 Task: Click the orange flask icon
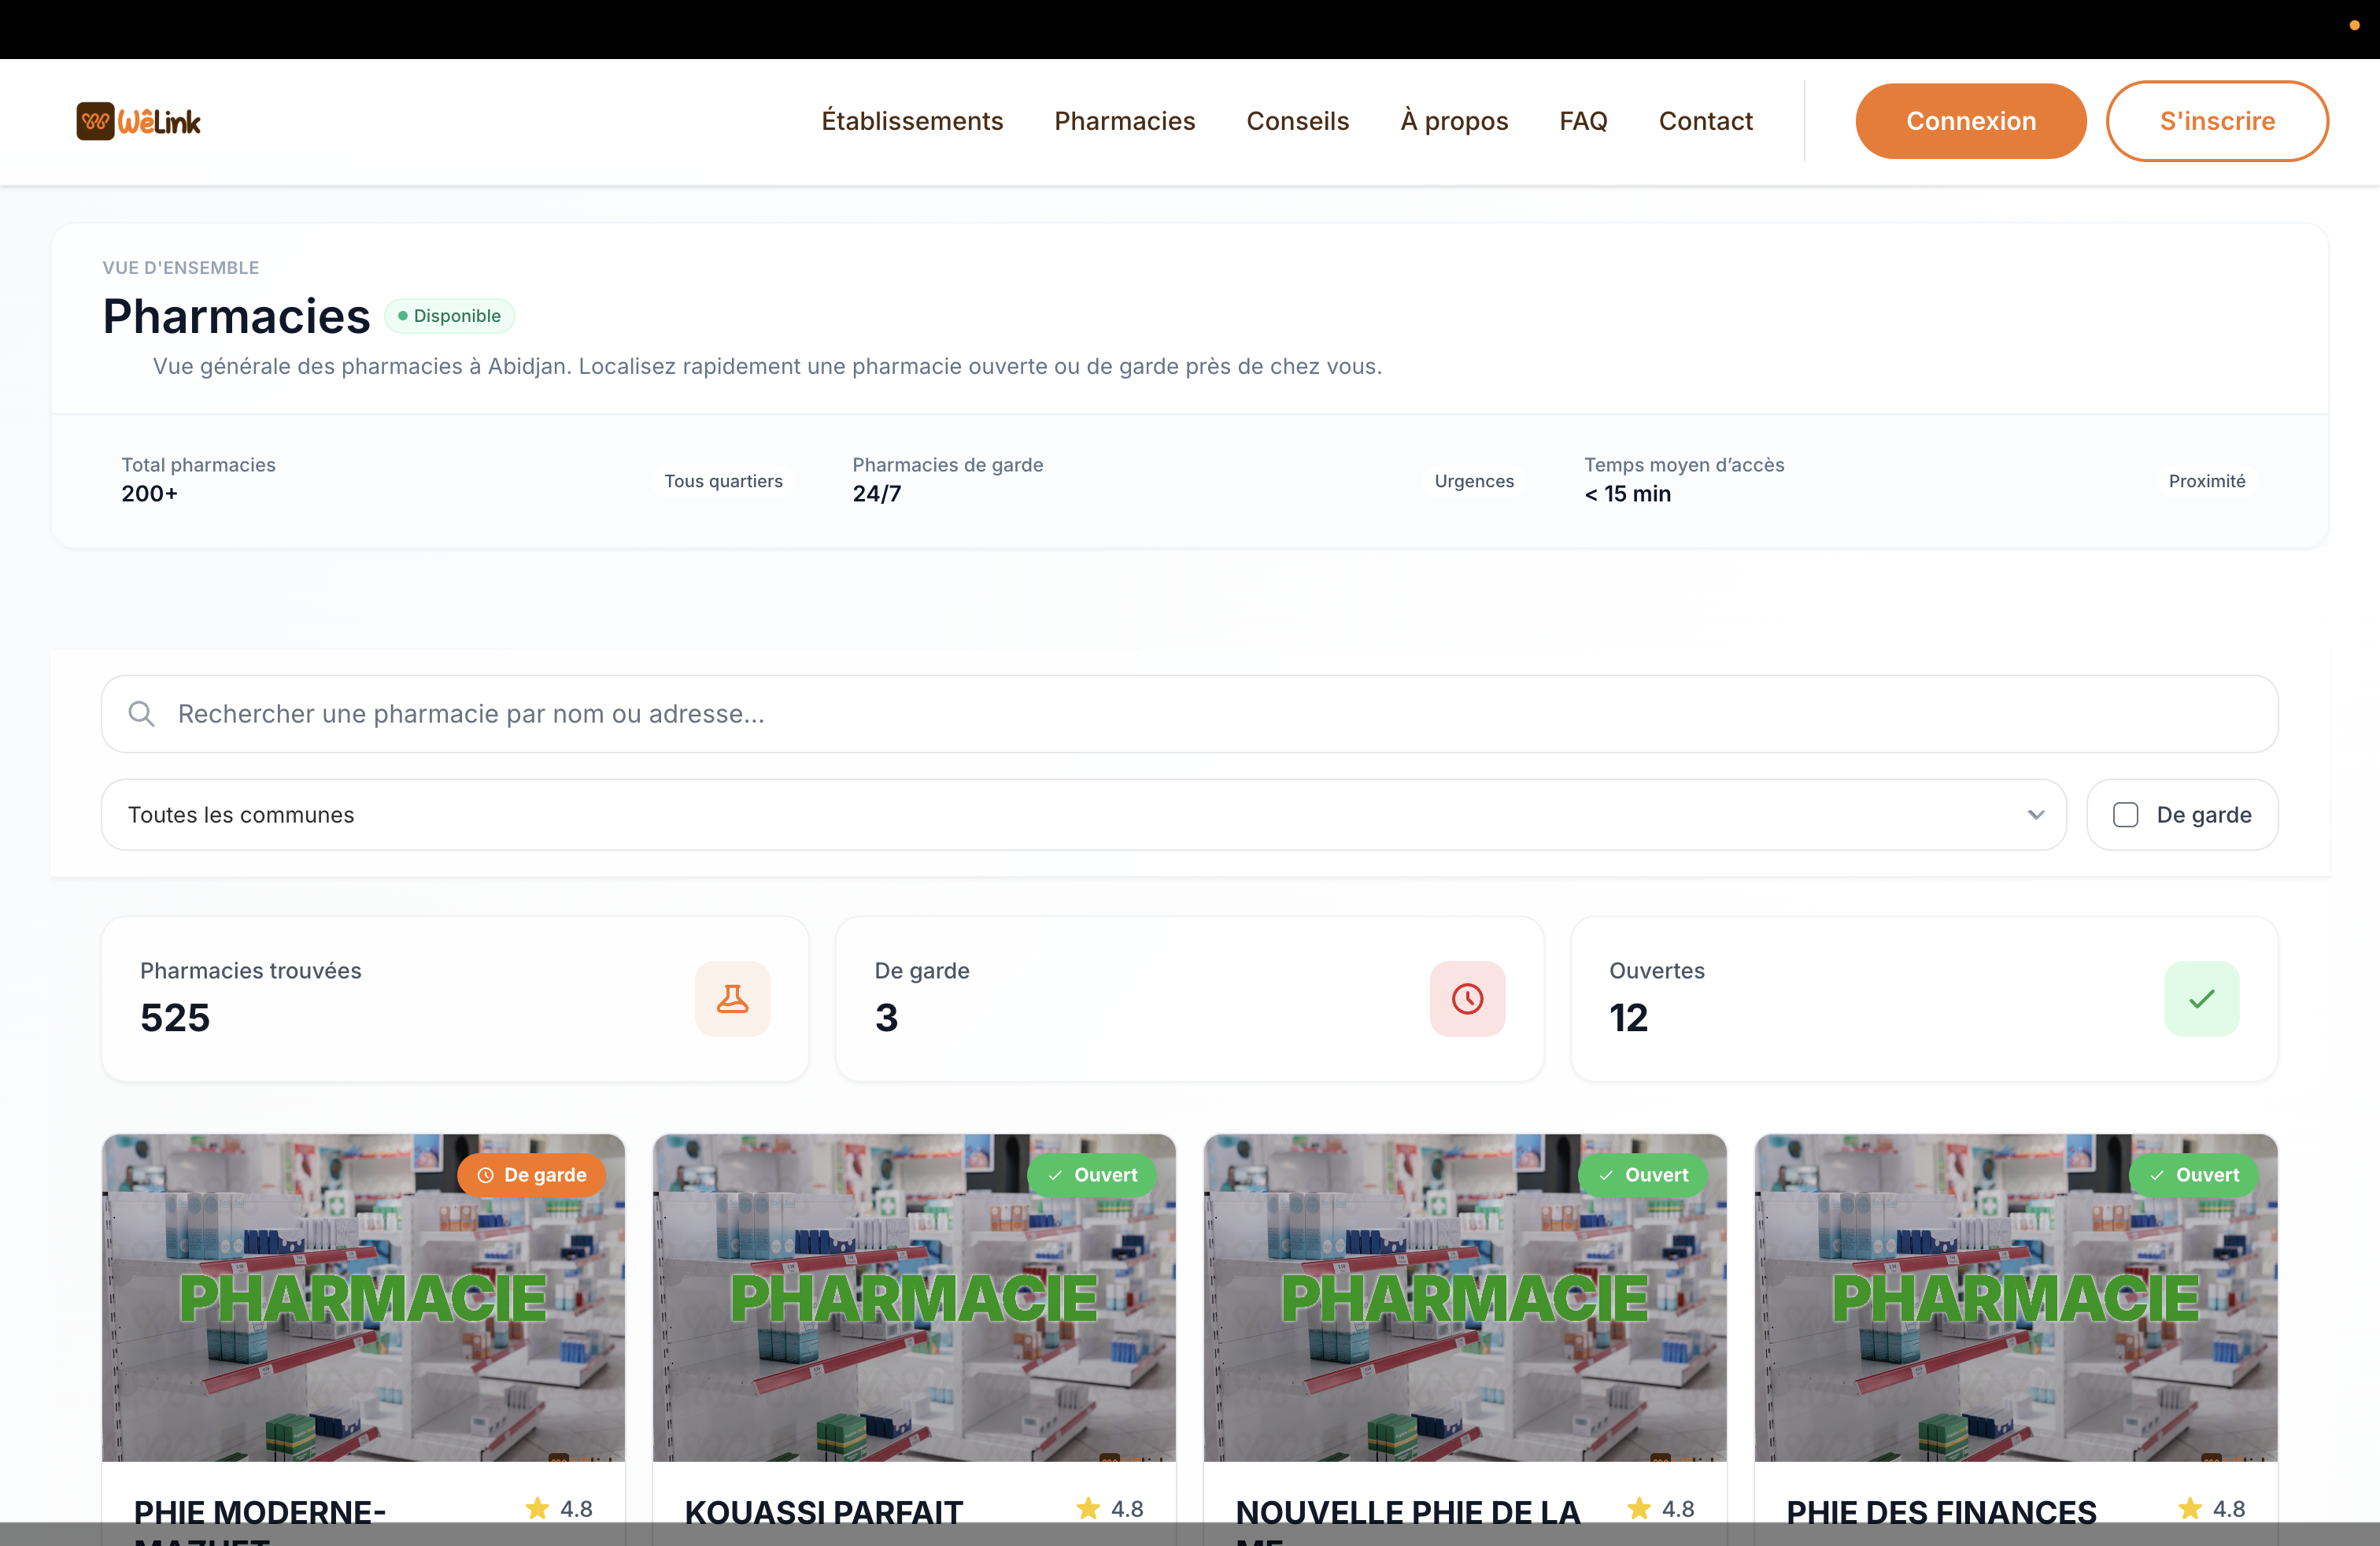[x=732, y=998]
